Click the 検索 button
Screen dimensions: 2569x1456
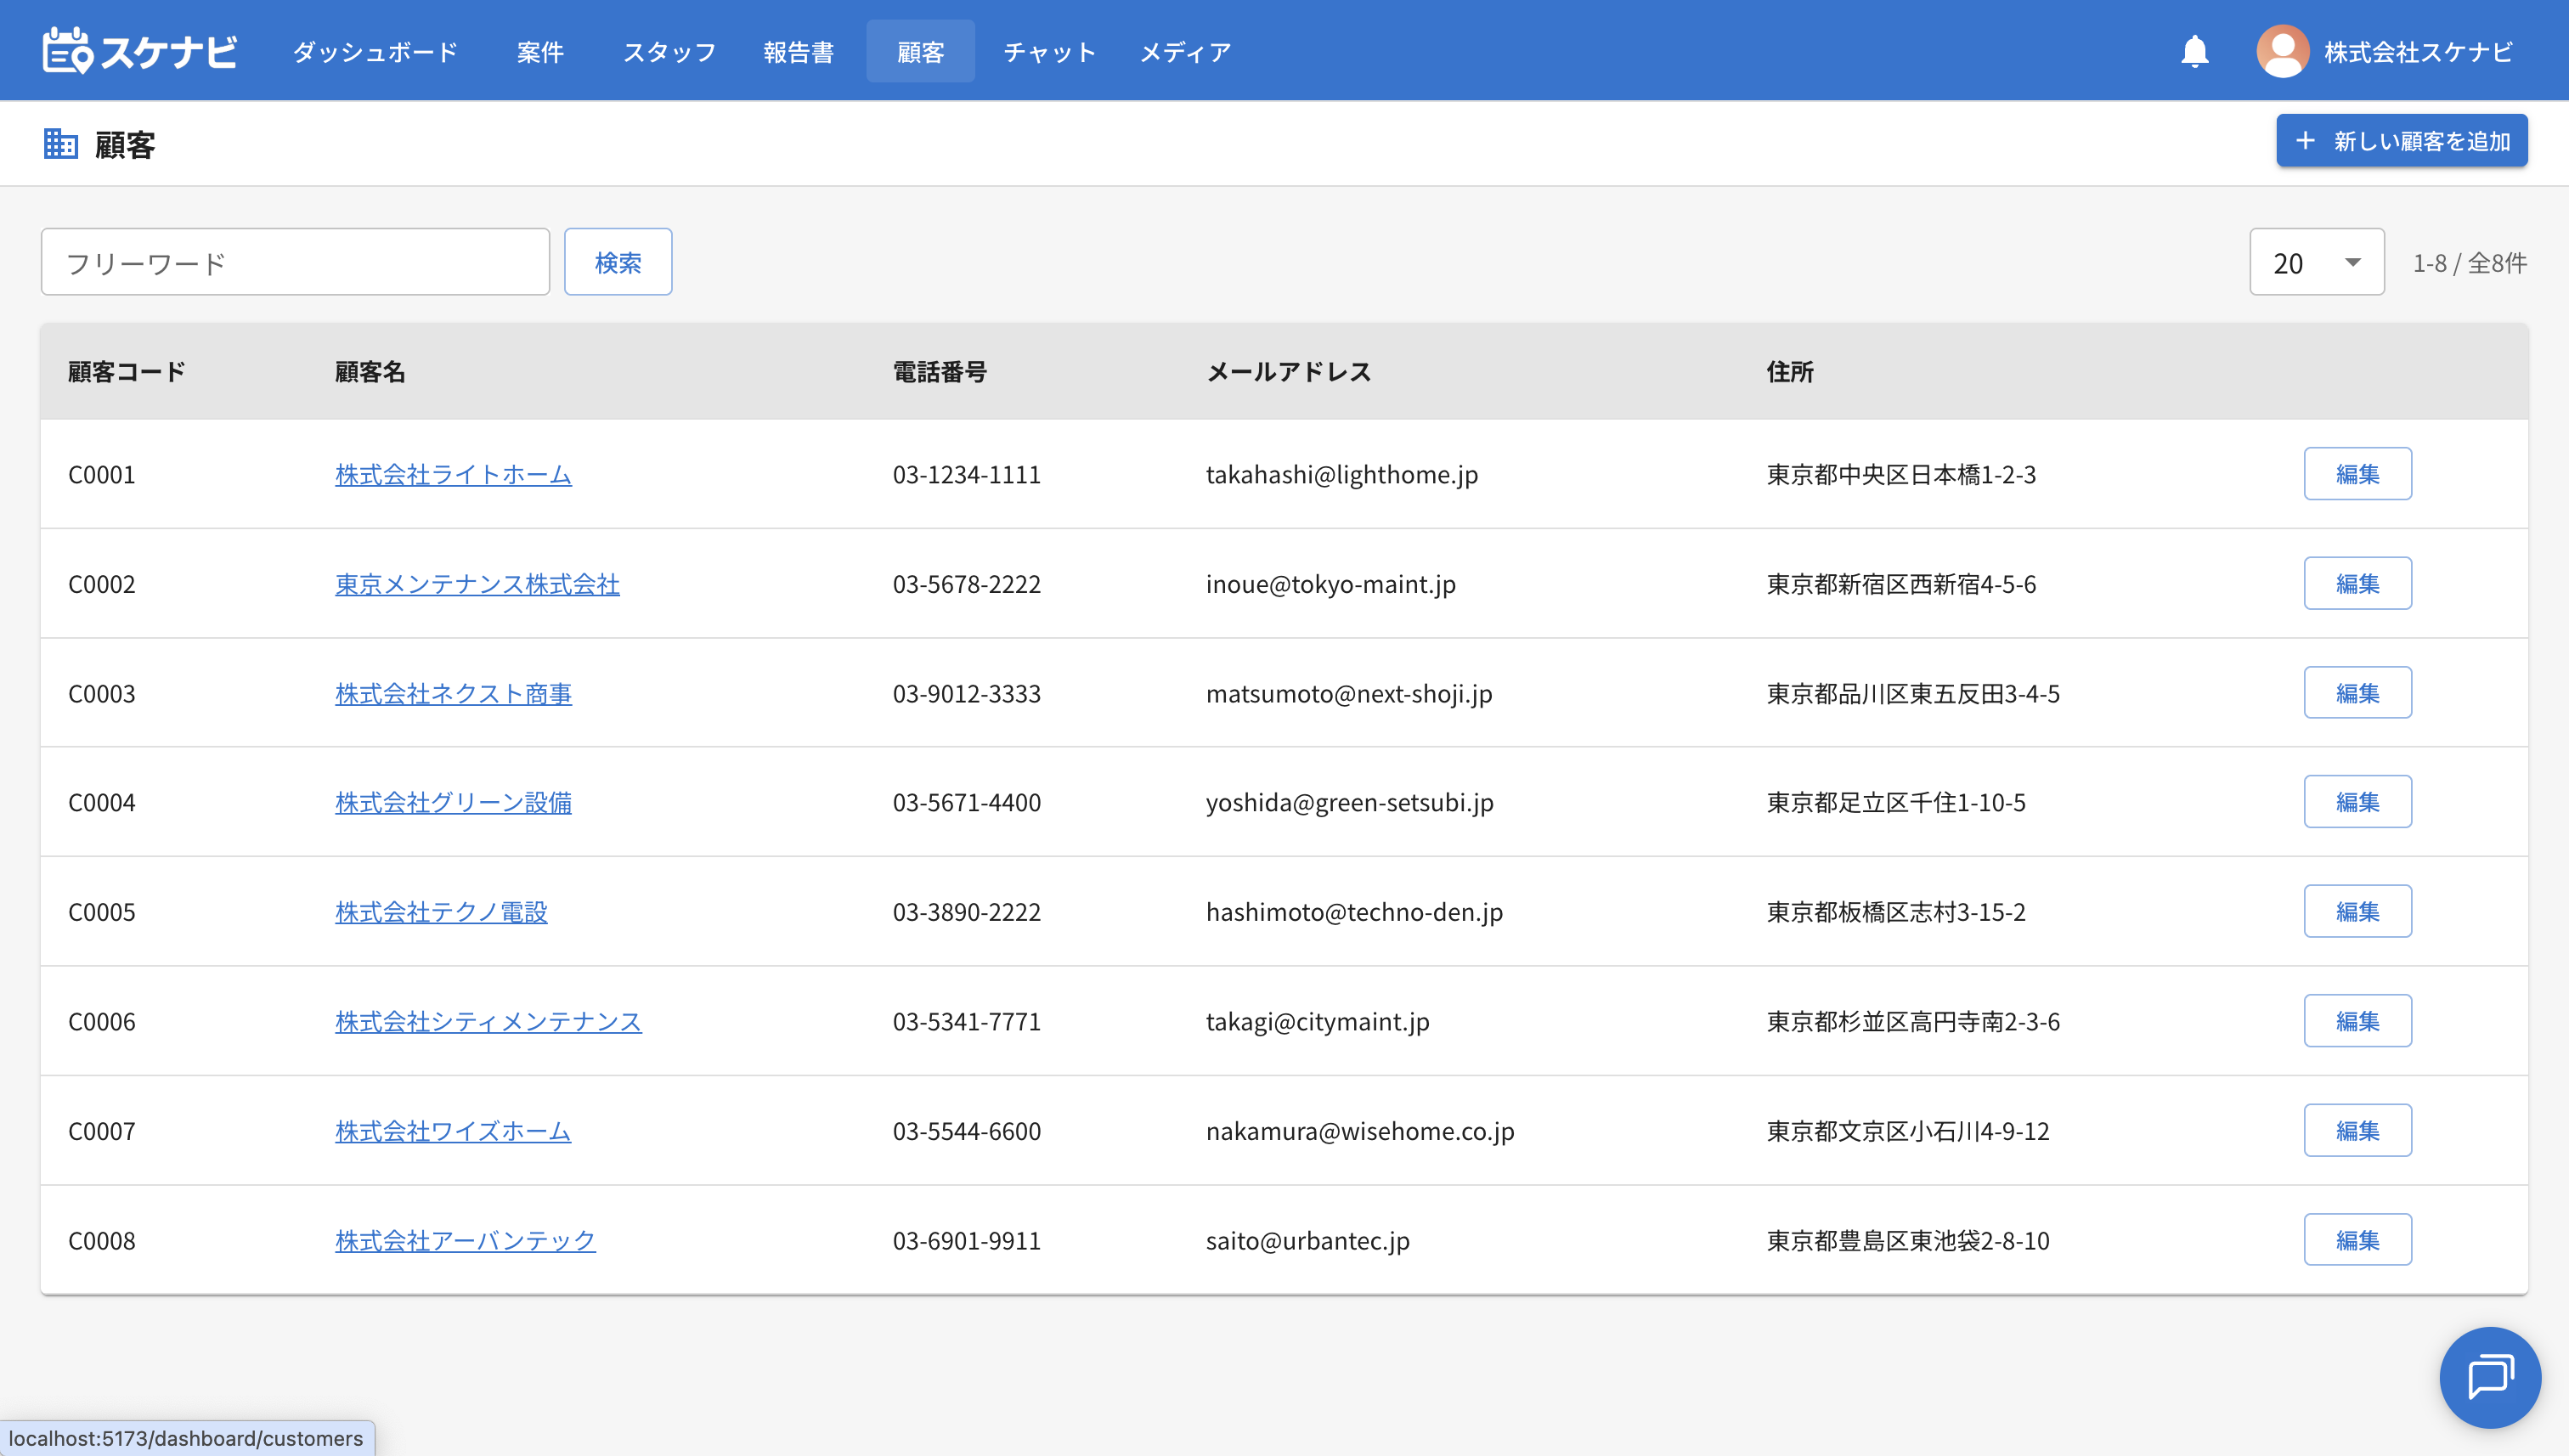(617, 262)
